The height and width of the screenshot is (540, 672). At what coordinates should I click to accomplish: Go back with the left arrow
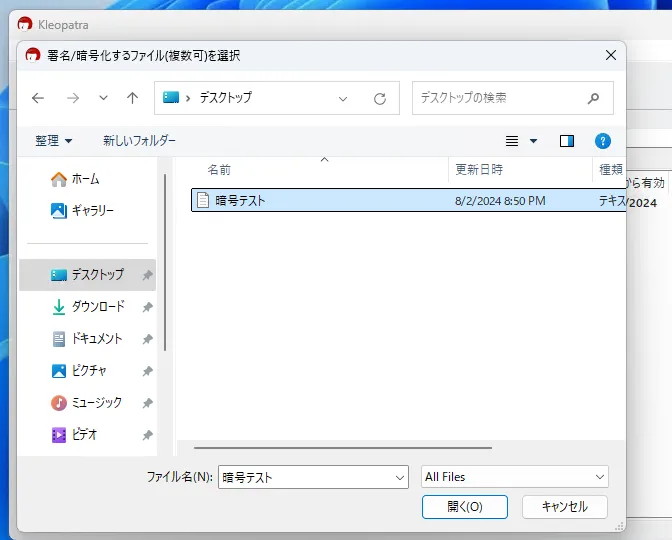(38, 98)
